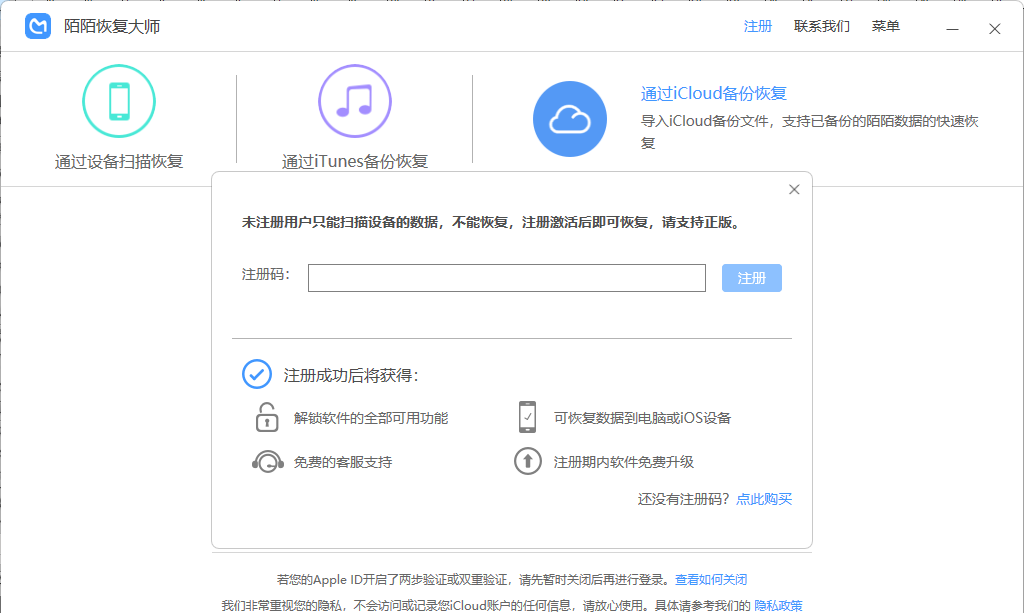Image resolution: width=1024 pixels, height=613 pixels.
Task: Open the 点此购买 purchase link
Action: pos(764,499)
